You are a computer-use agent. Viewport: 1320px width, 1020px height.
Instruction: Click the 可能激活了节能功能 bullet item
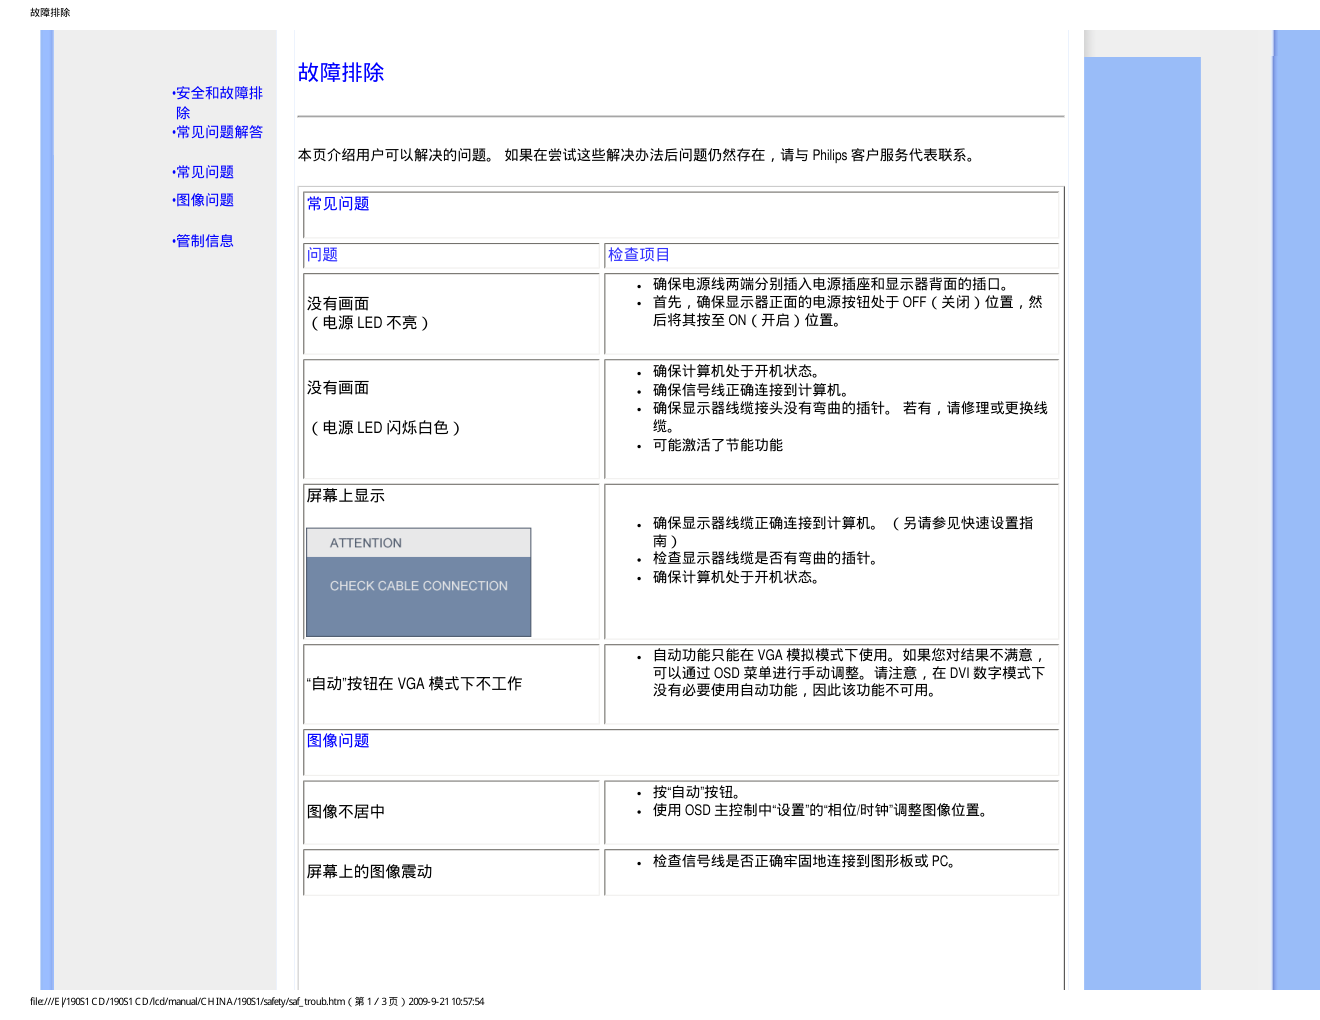[717, 446]
